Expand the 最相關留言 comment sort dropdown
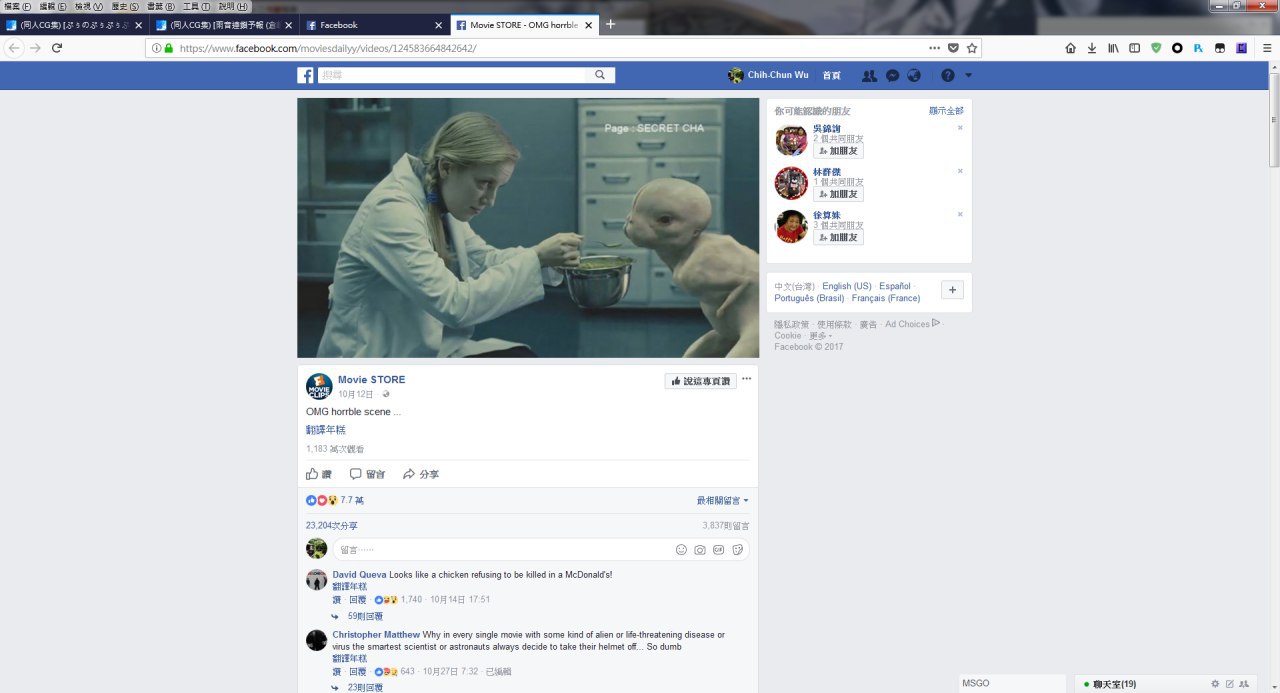Viewport: 1280px width, 693px height. tap(722, 500)
